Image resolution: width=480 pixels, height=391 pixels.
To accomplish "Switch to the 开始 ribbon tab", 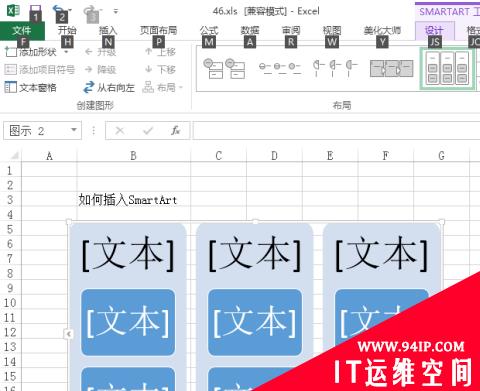I will click(x=67, y=30).
